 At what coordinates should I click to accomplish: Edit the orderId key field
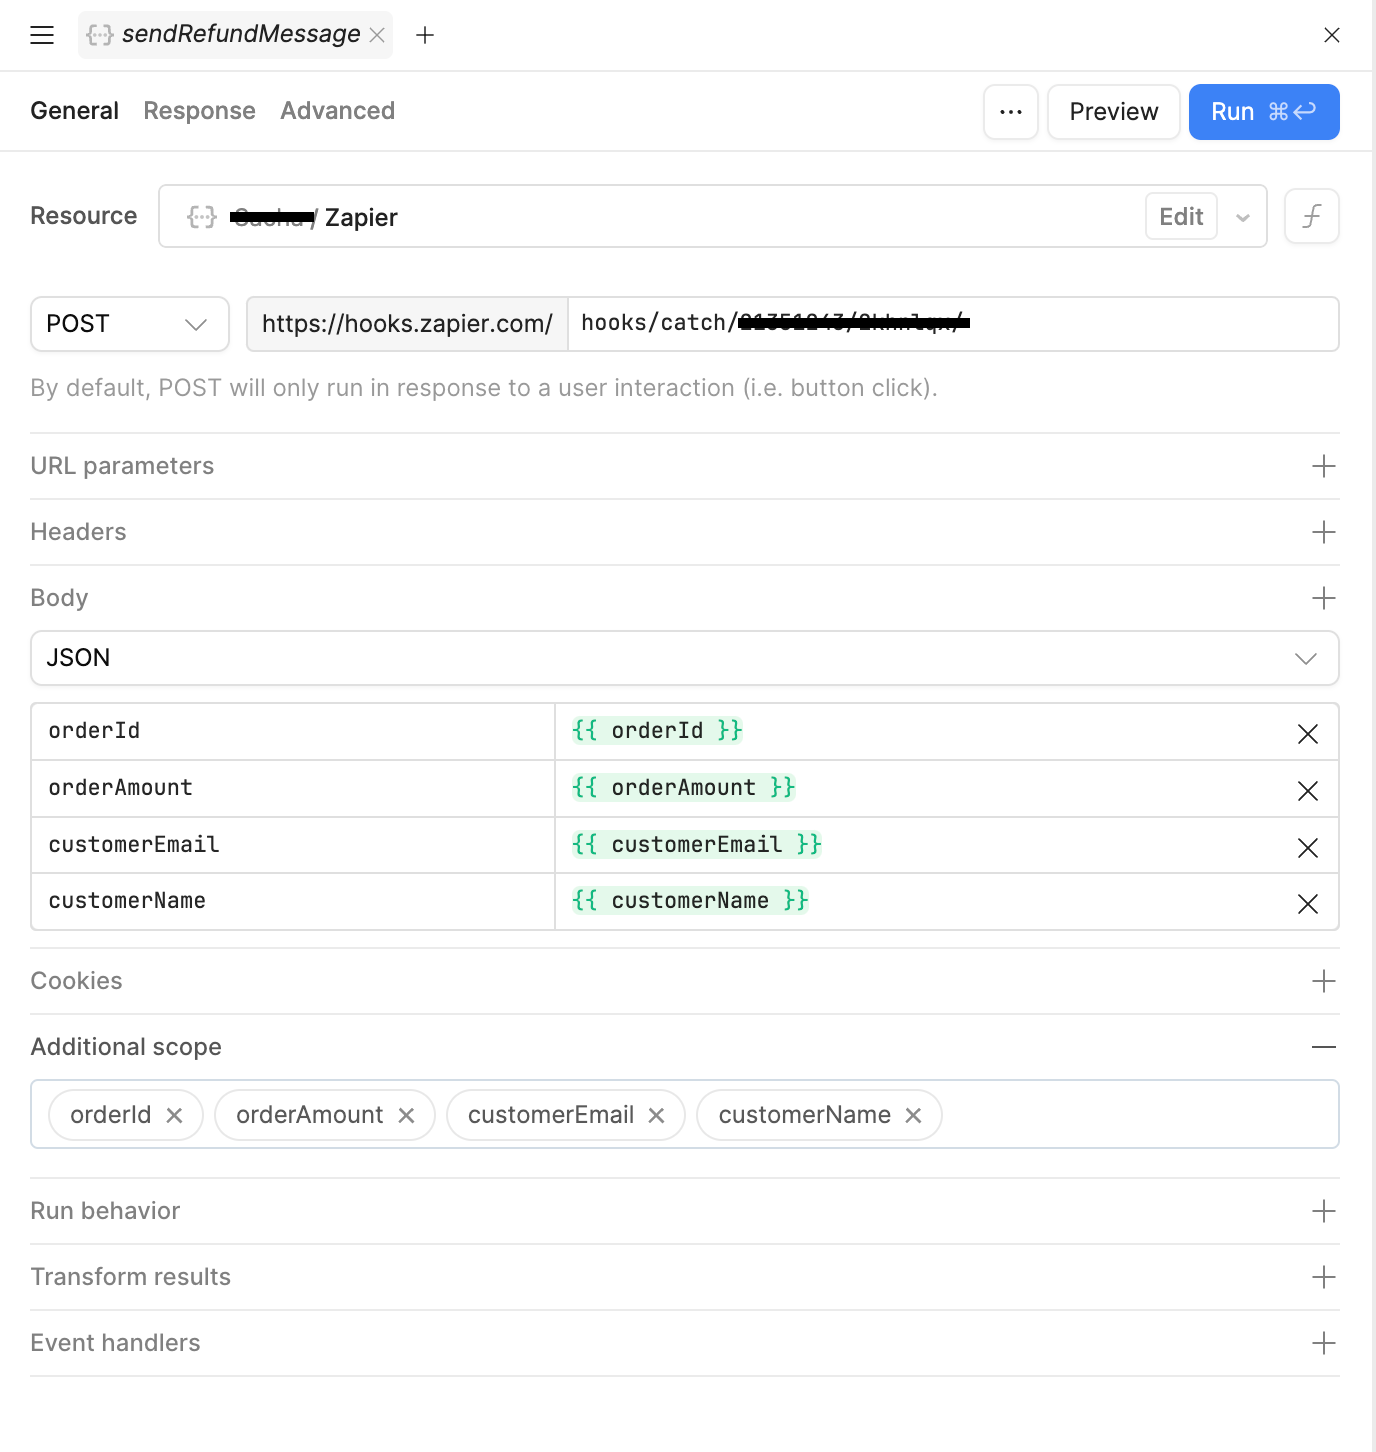pyautogui.click(x=293, y=731)
